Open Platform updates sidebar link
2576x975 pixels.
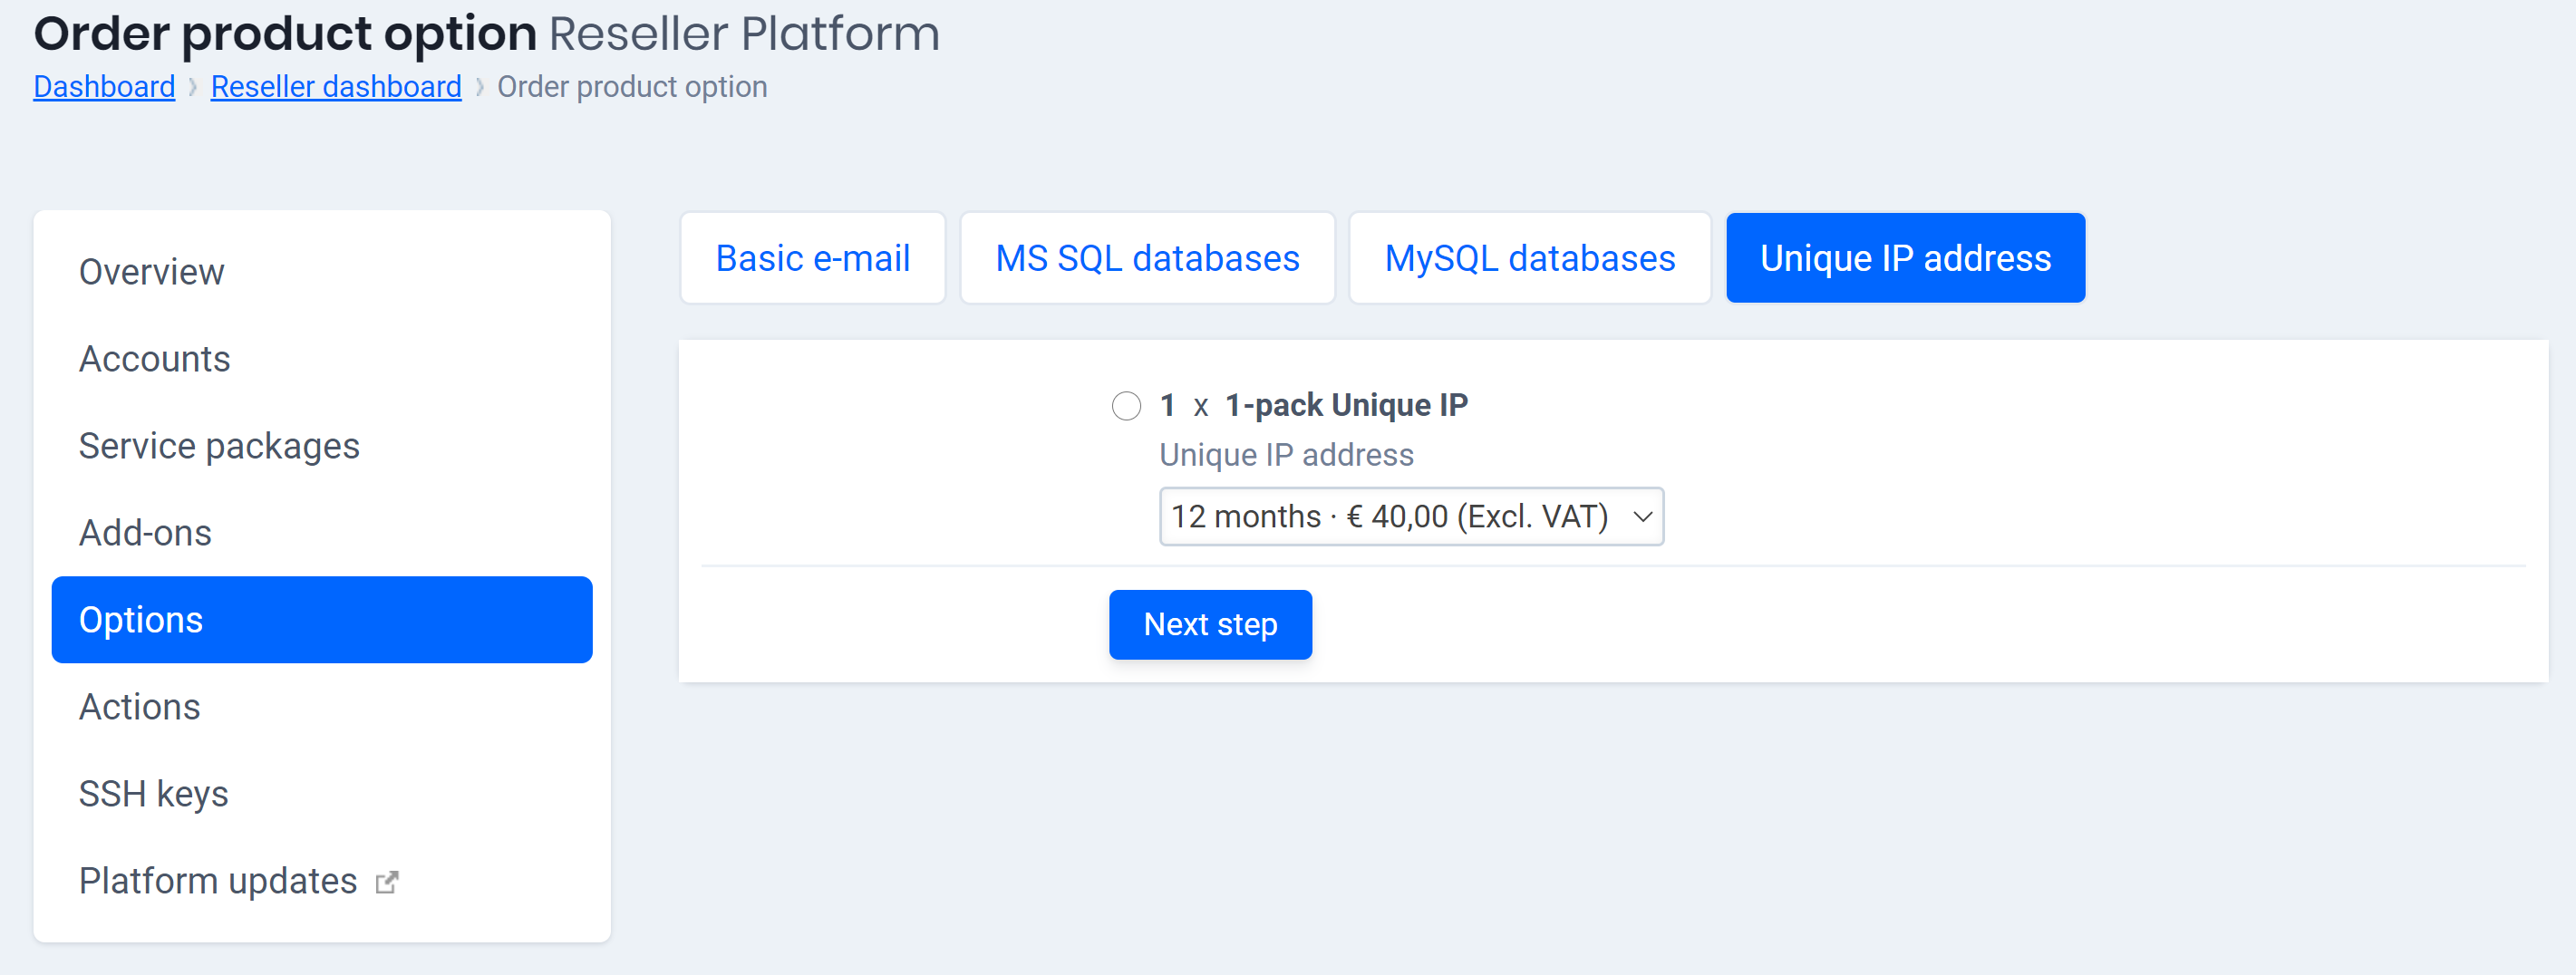click(x=218, y=881)
